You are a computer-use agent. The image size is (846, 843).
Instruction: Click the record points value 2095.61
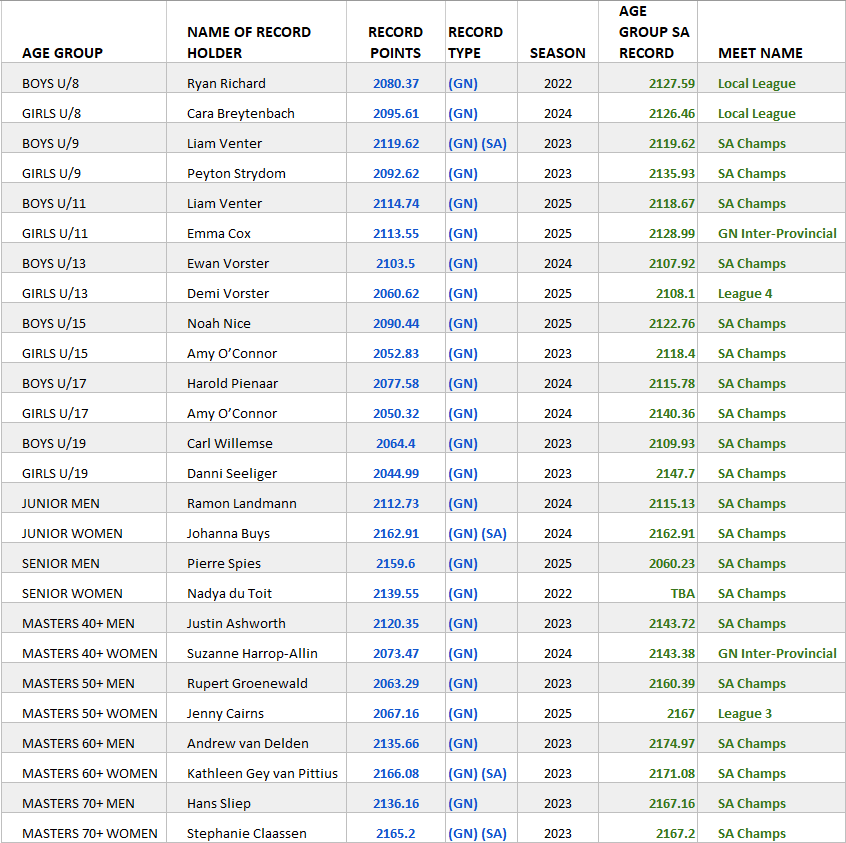pos(396,114)
